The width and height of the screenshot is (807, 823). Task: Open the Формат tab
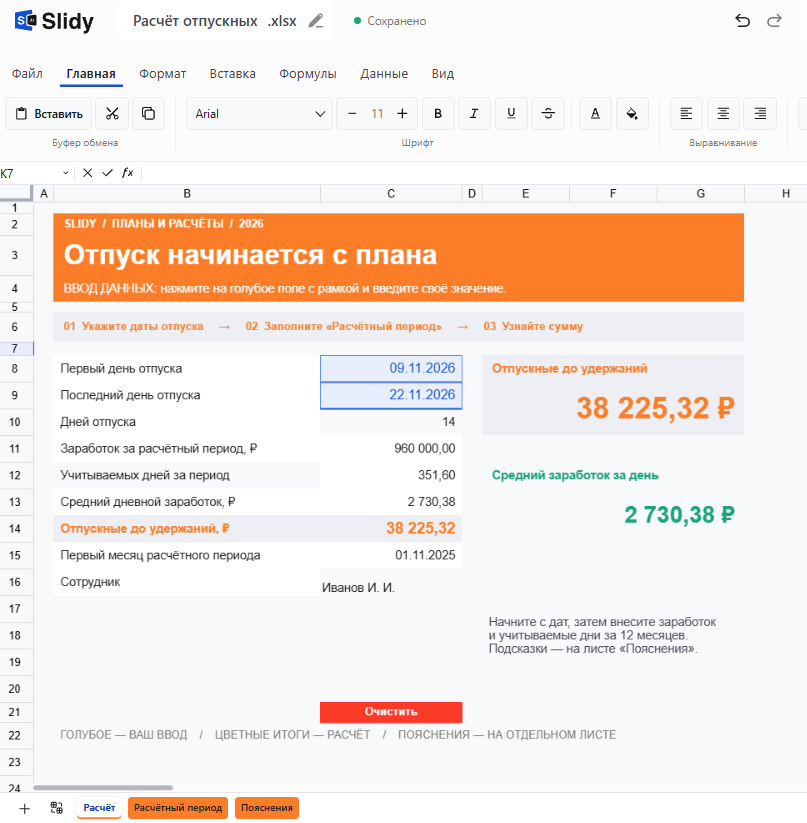tap(163, 73)
